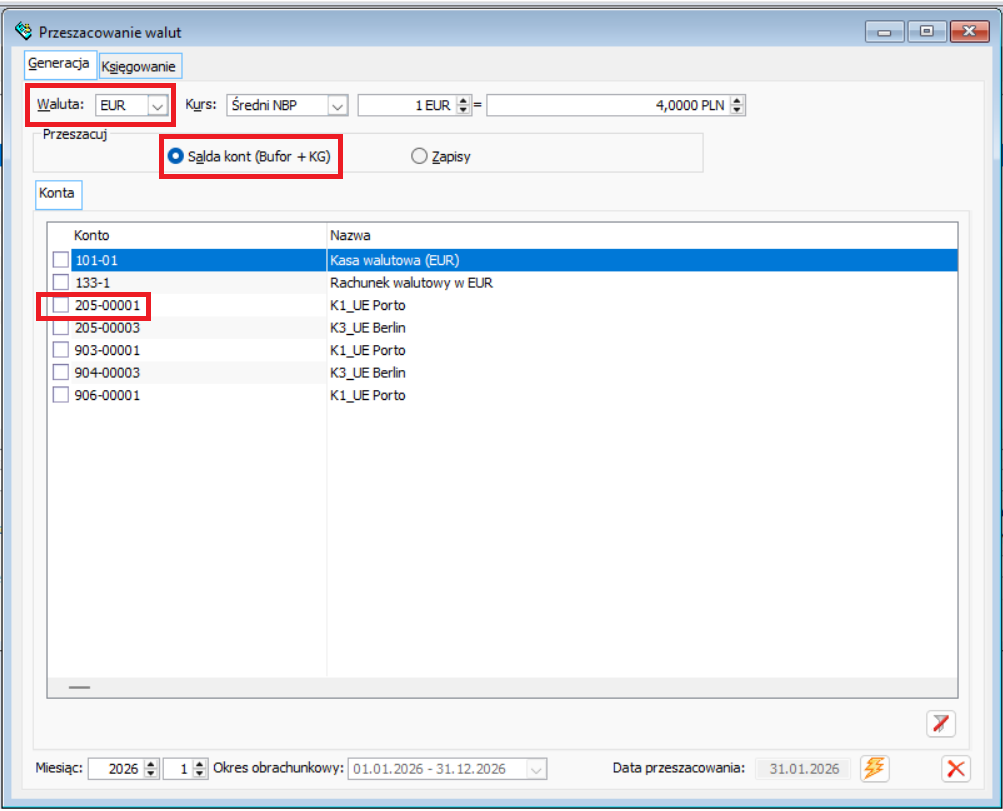Screen dimensions: 1003x811
Task: Select the Zapisy radio button
Action: point(420,156)
